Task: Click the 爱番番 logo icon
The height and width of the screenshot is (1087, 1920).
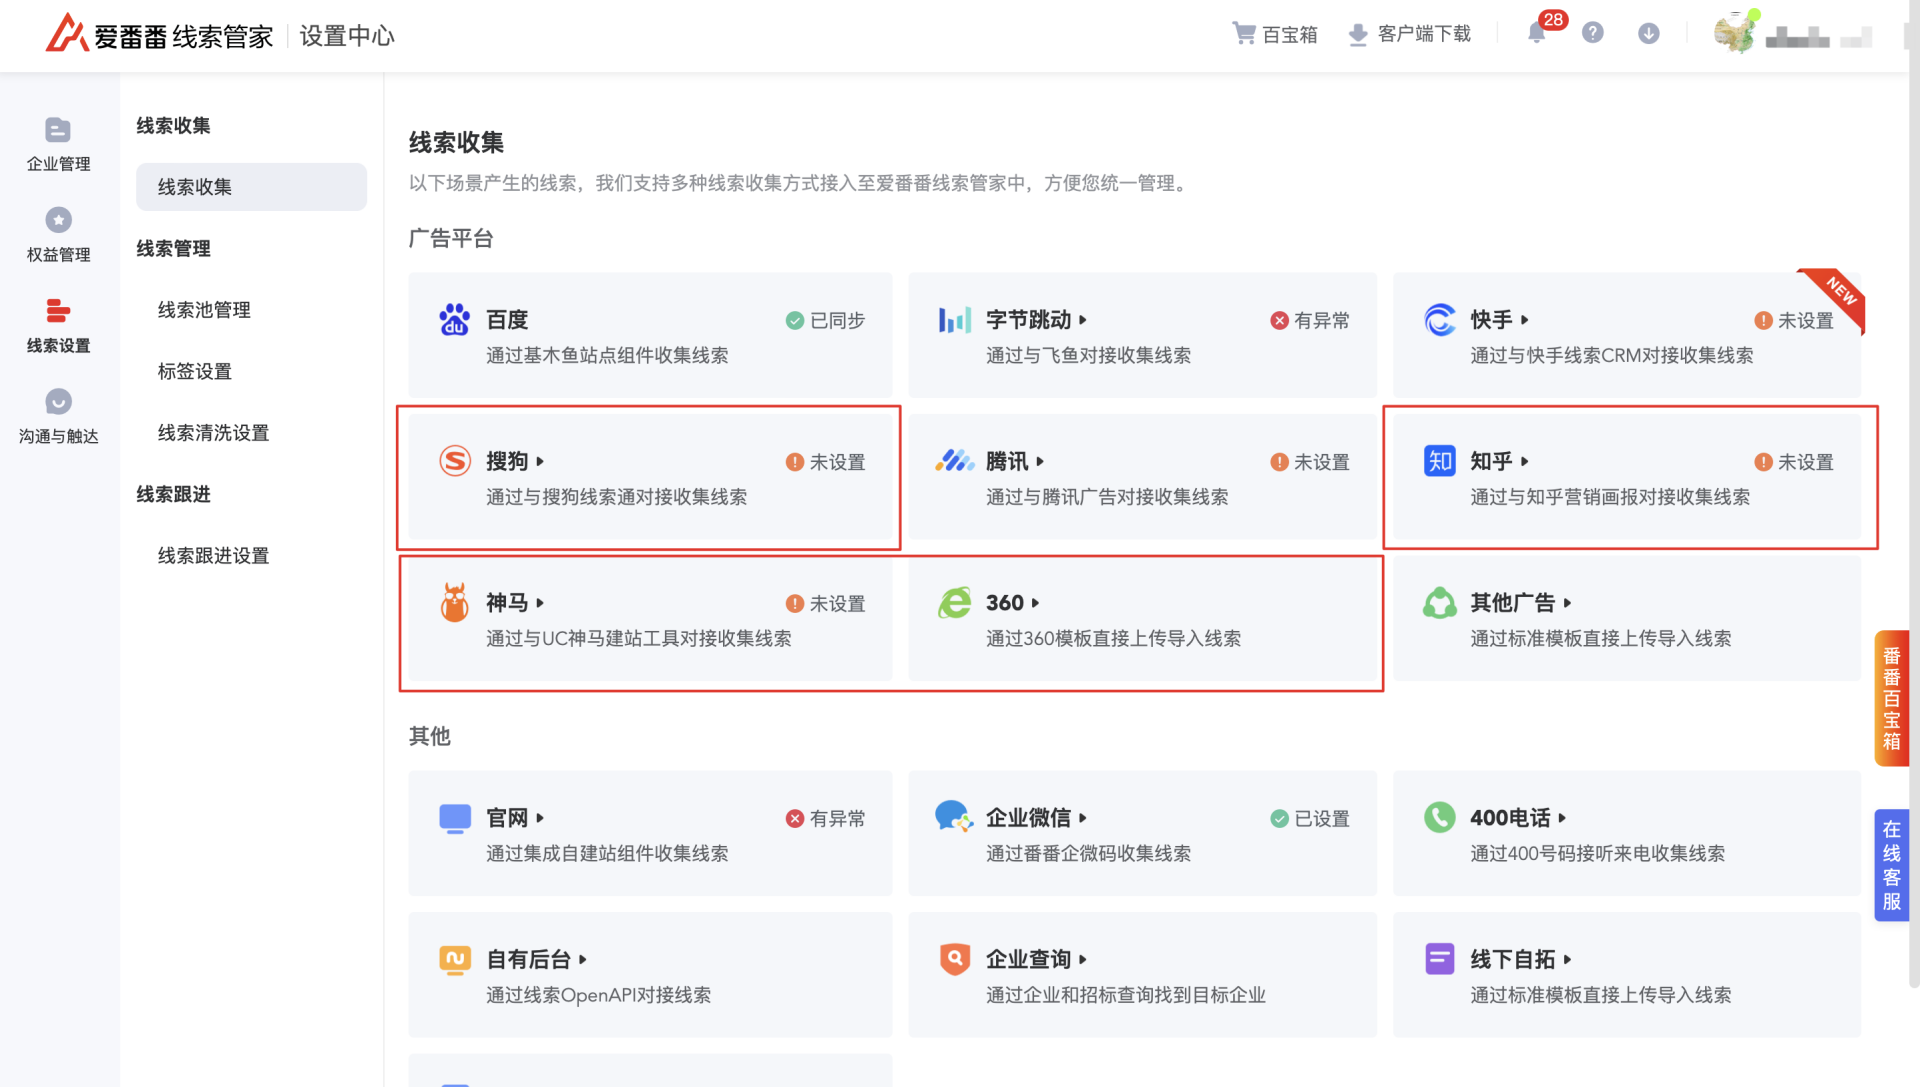Action: click(x=67, y=34)
